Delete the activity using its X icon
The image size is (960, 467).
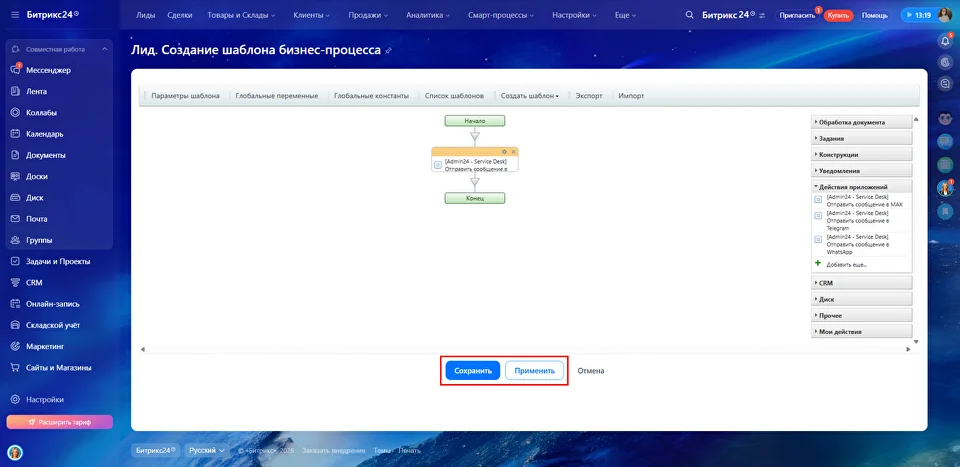513,151
